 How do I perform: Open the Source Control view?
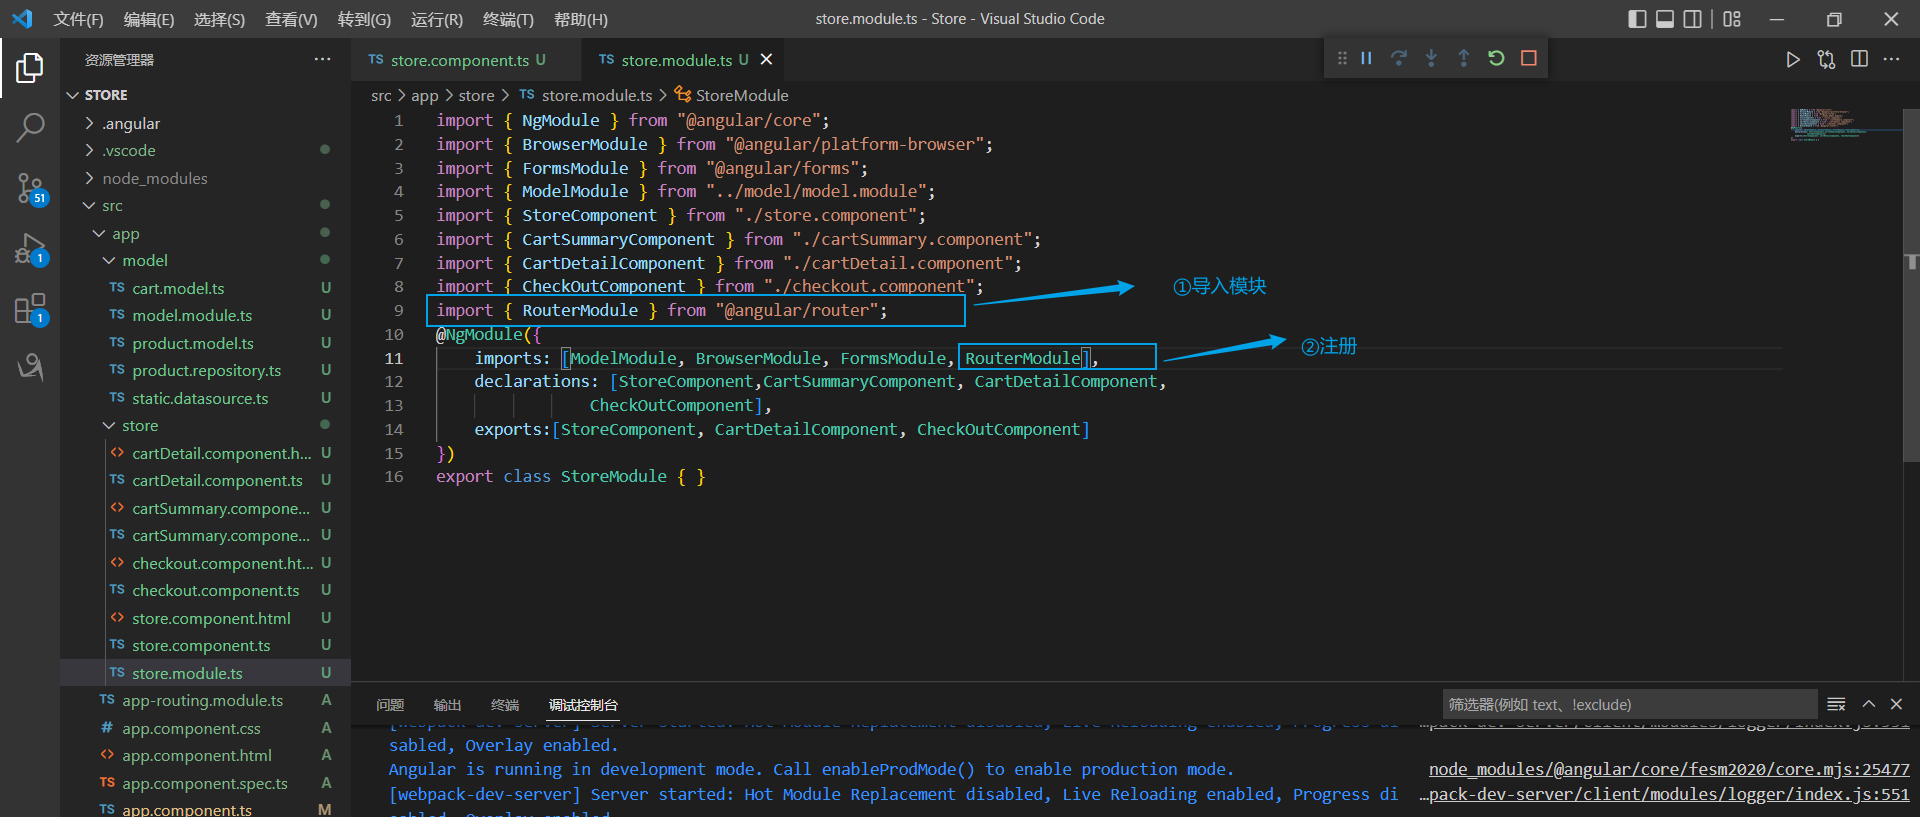click(x=30, y=187)
